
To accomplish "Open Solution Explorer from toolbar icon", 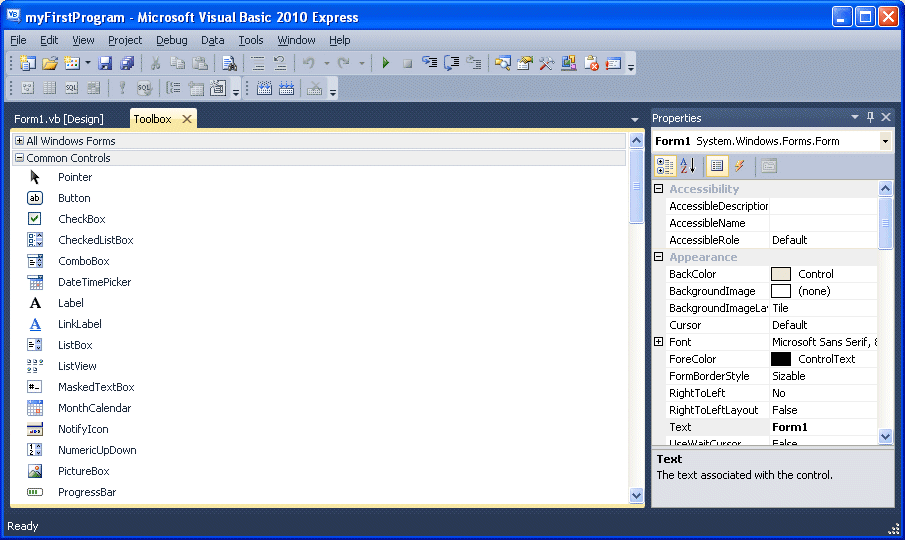I will 503,63.
